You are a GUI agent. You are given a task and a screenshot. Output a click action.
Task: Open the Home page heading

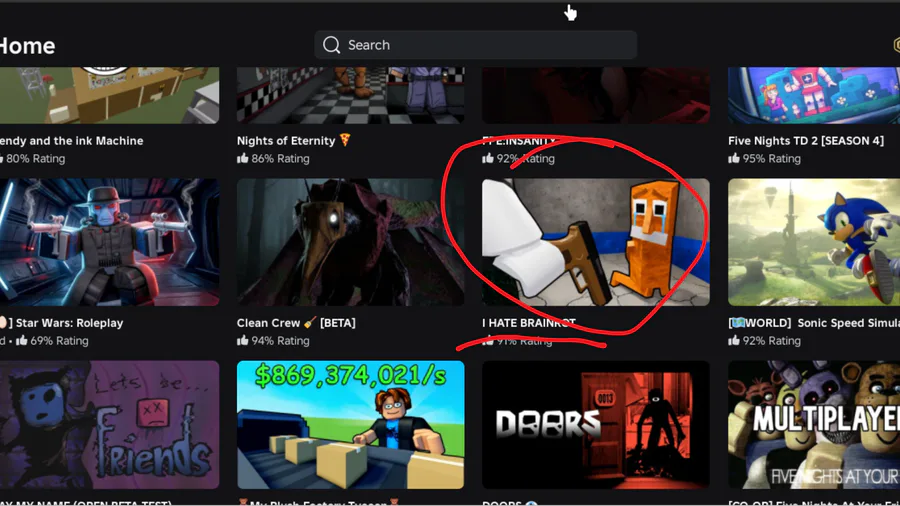click(27, 46)
